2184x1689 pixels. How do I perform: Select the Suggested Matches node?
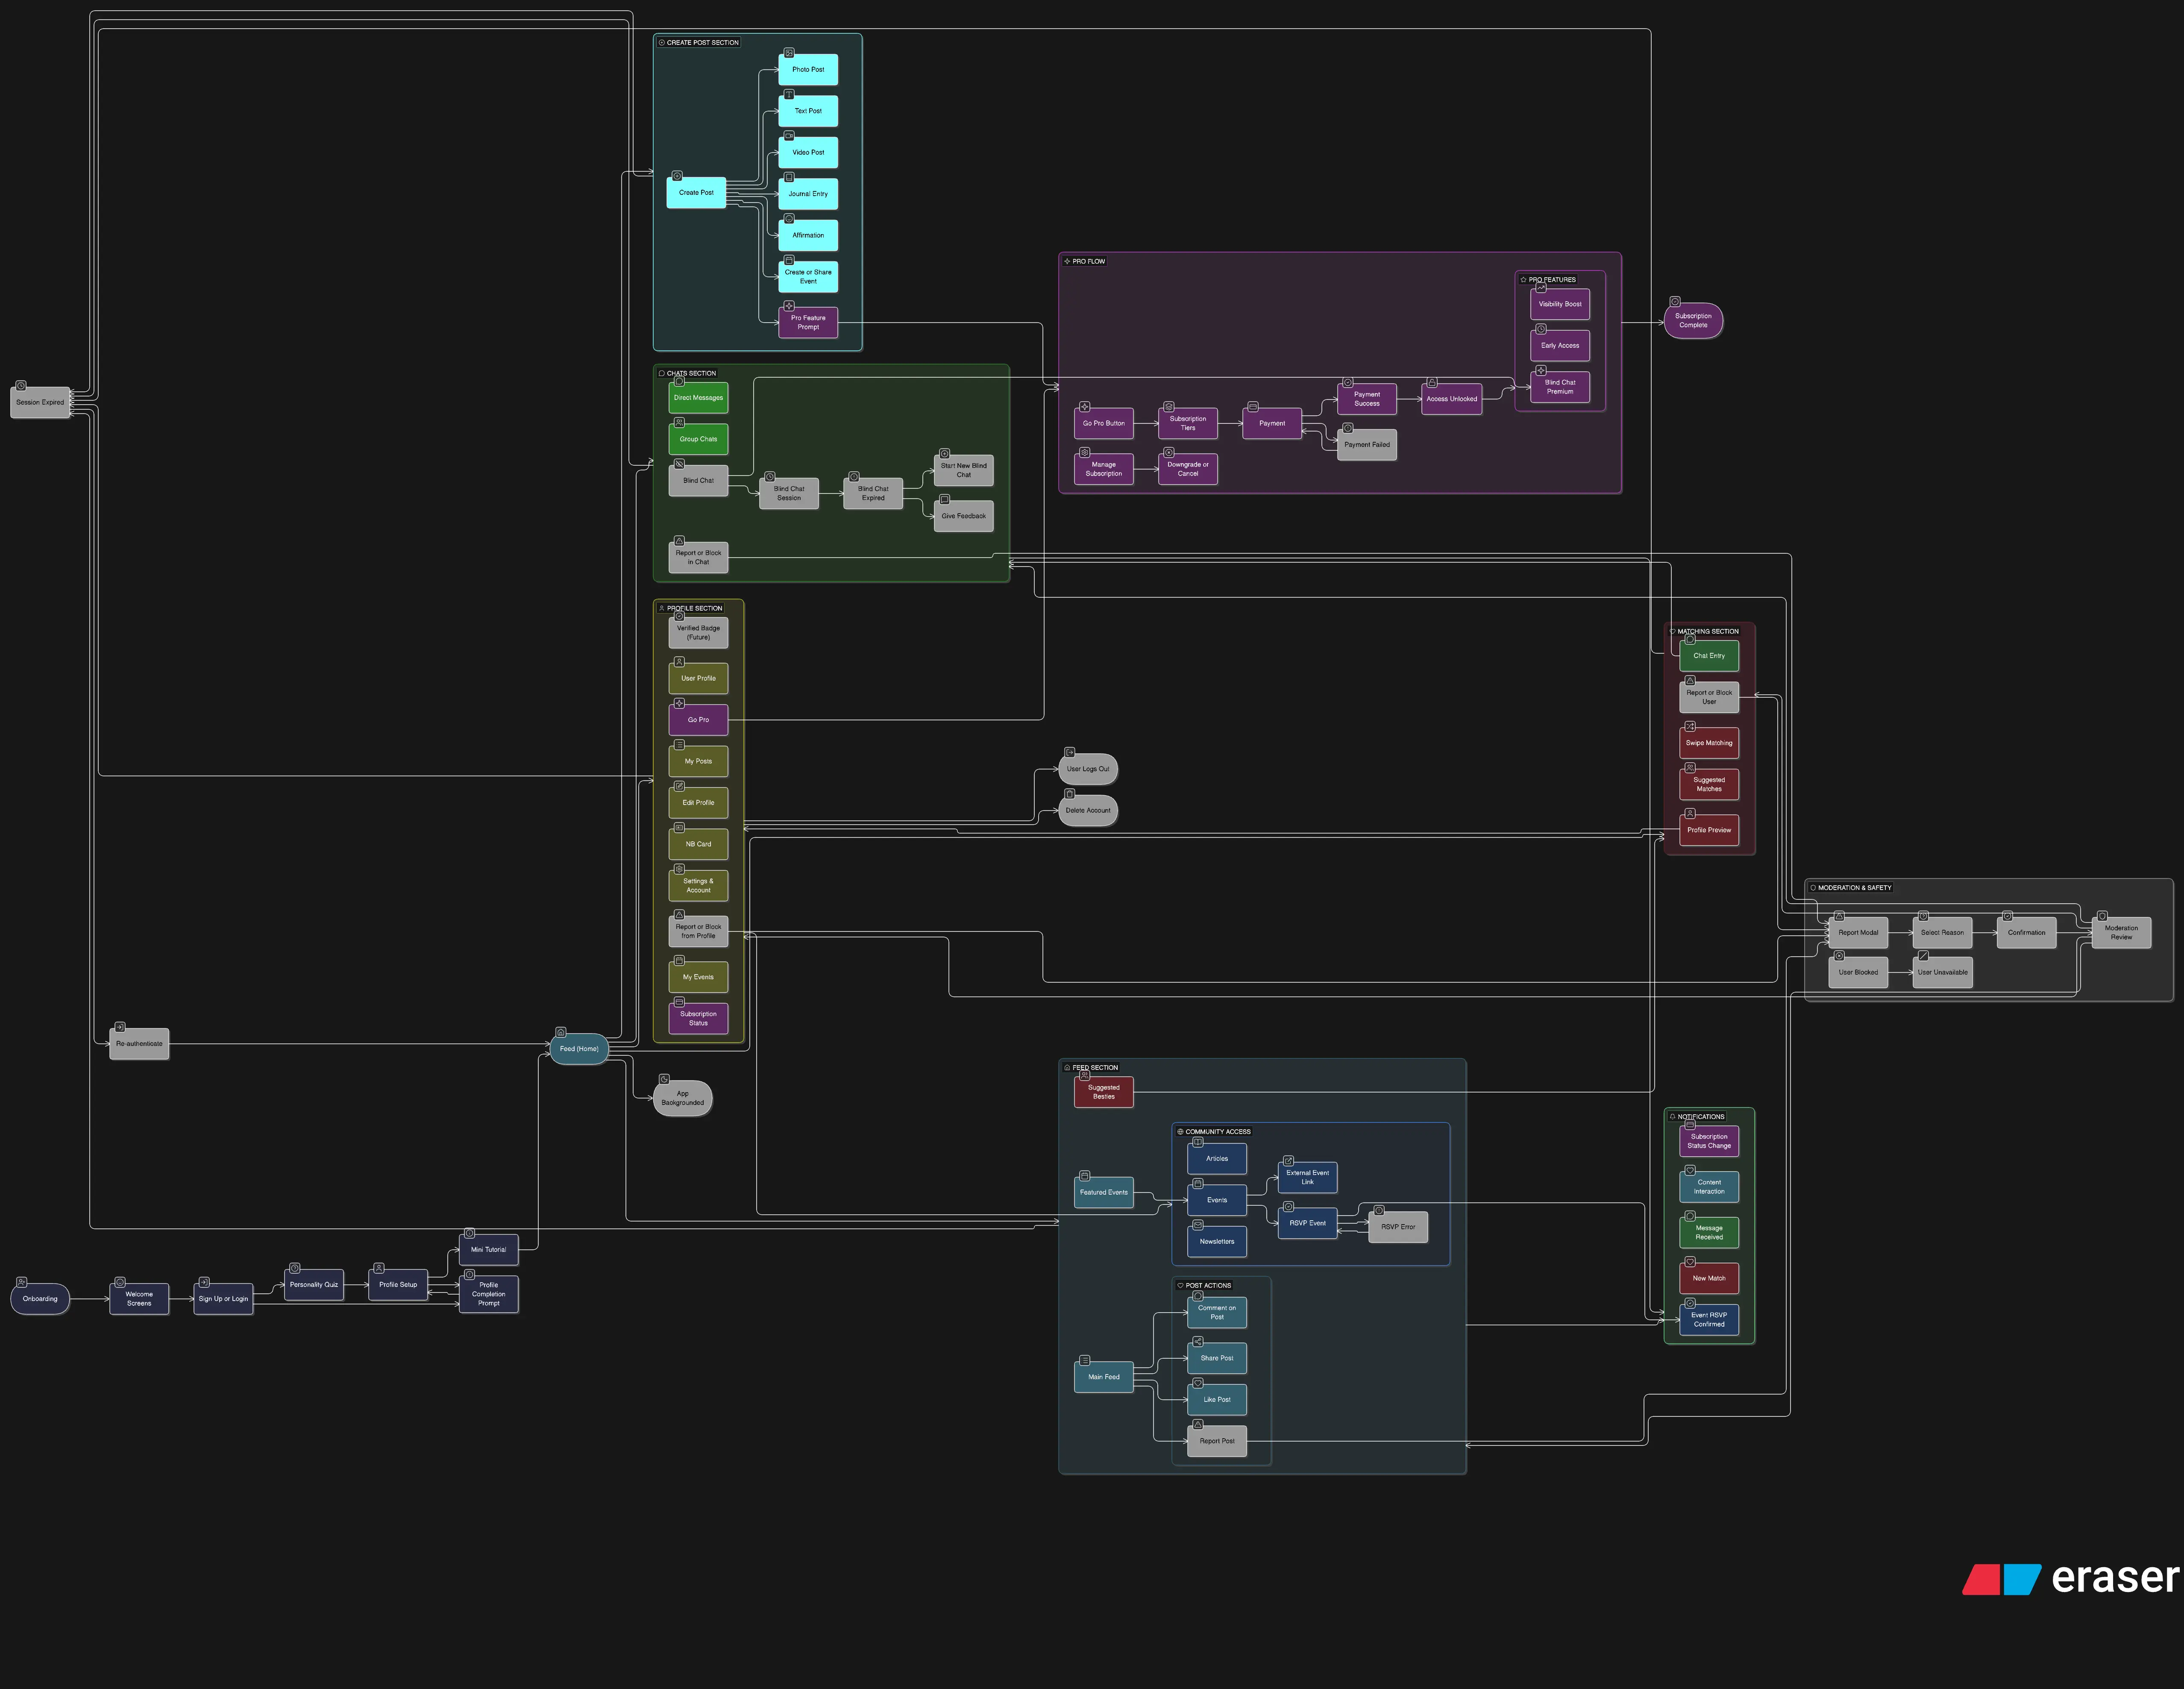[1709, 784]
